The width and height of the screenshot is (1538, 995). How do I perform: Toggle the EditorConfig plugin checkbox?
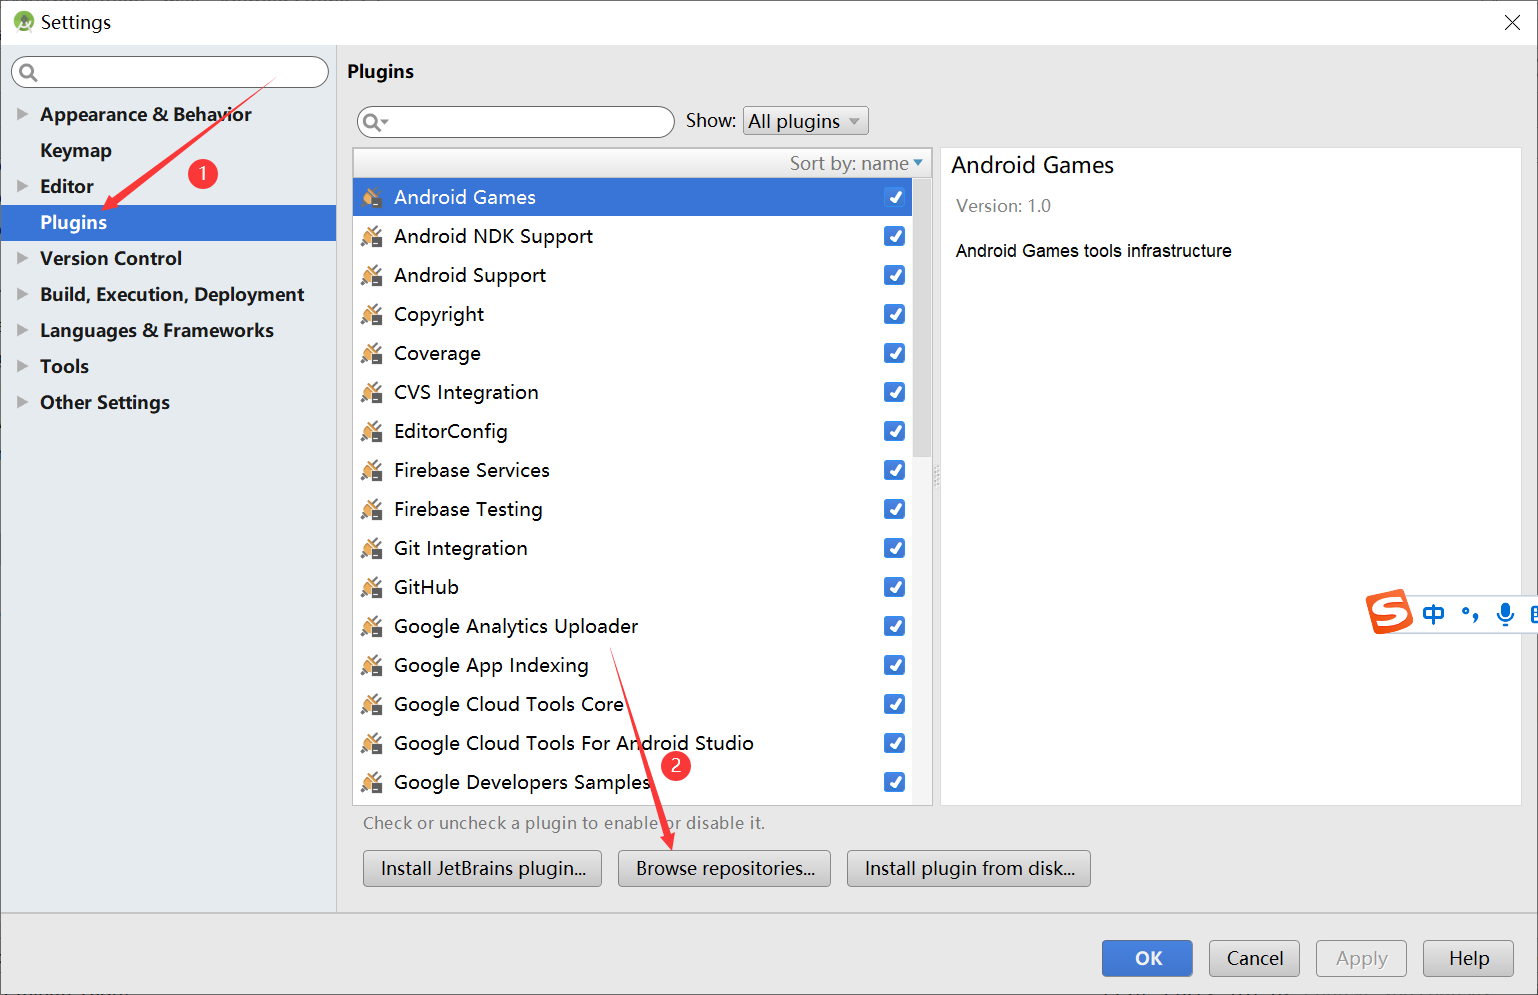pos(895,431)
